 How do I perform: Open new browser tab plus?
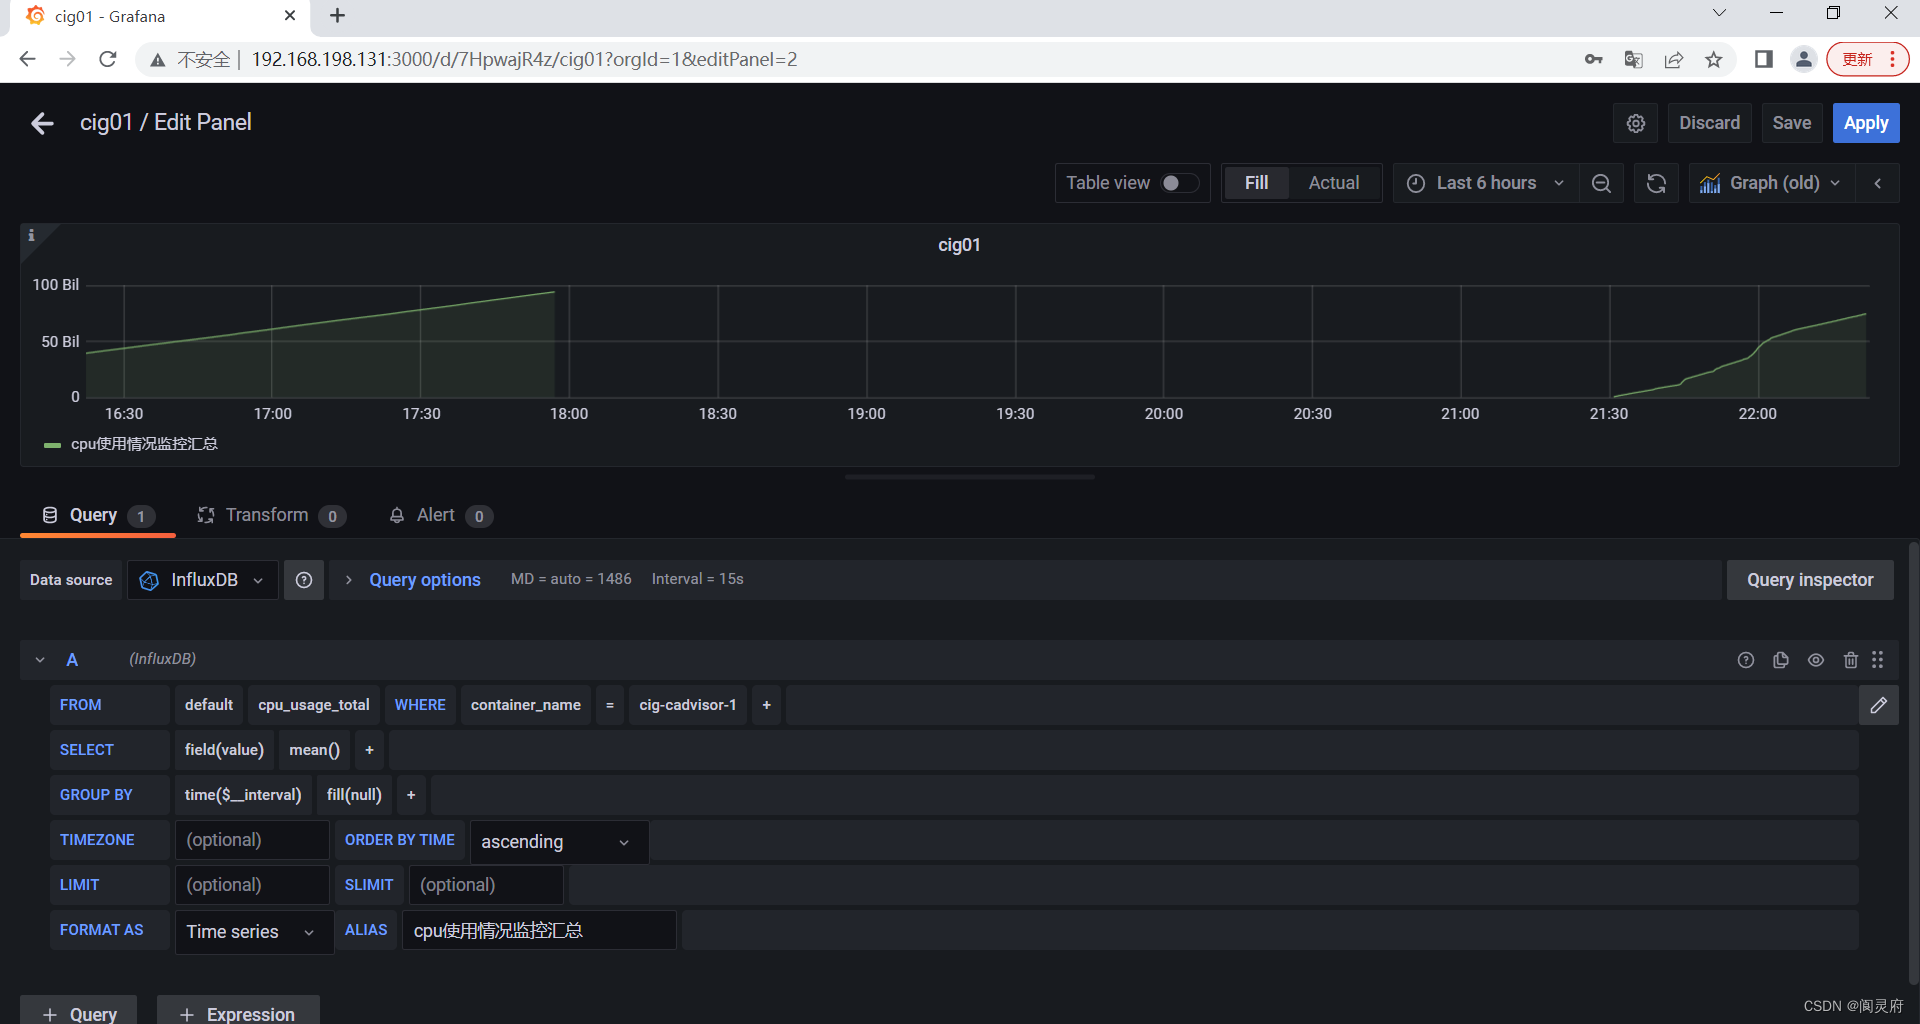pos(337,16)
